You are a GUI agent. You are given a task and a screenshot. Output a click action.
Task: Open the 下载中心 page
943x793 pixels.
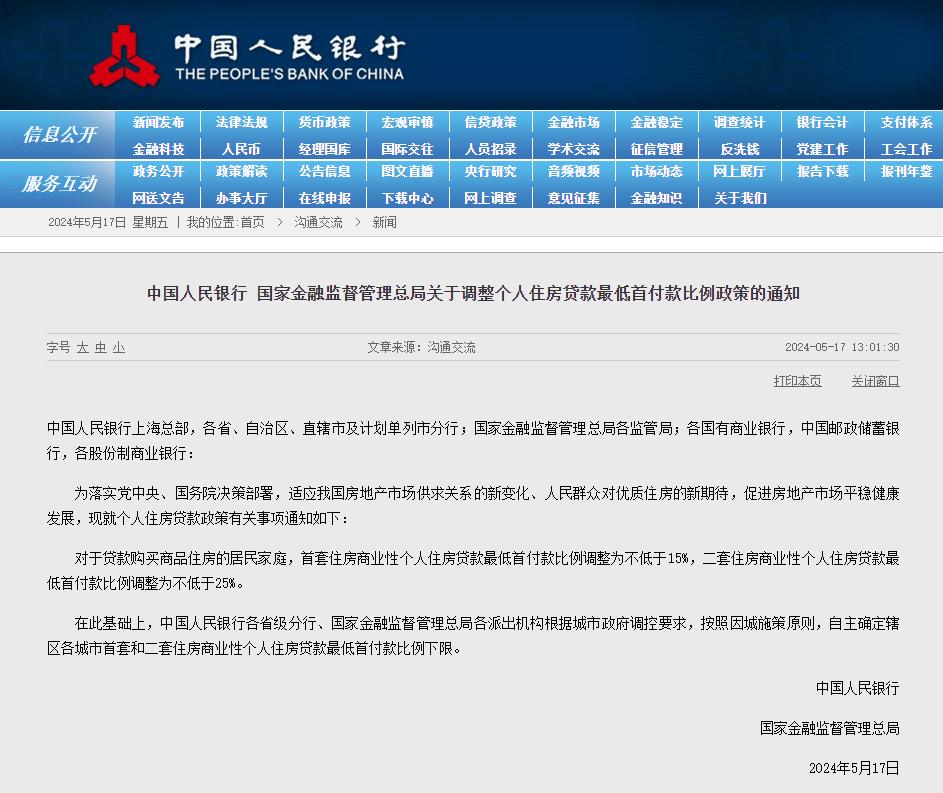pos(407,198)
